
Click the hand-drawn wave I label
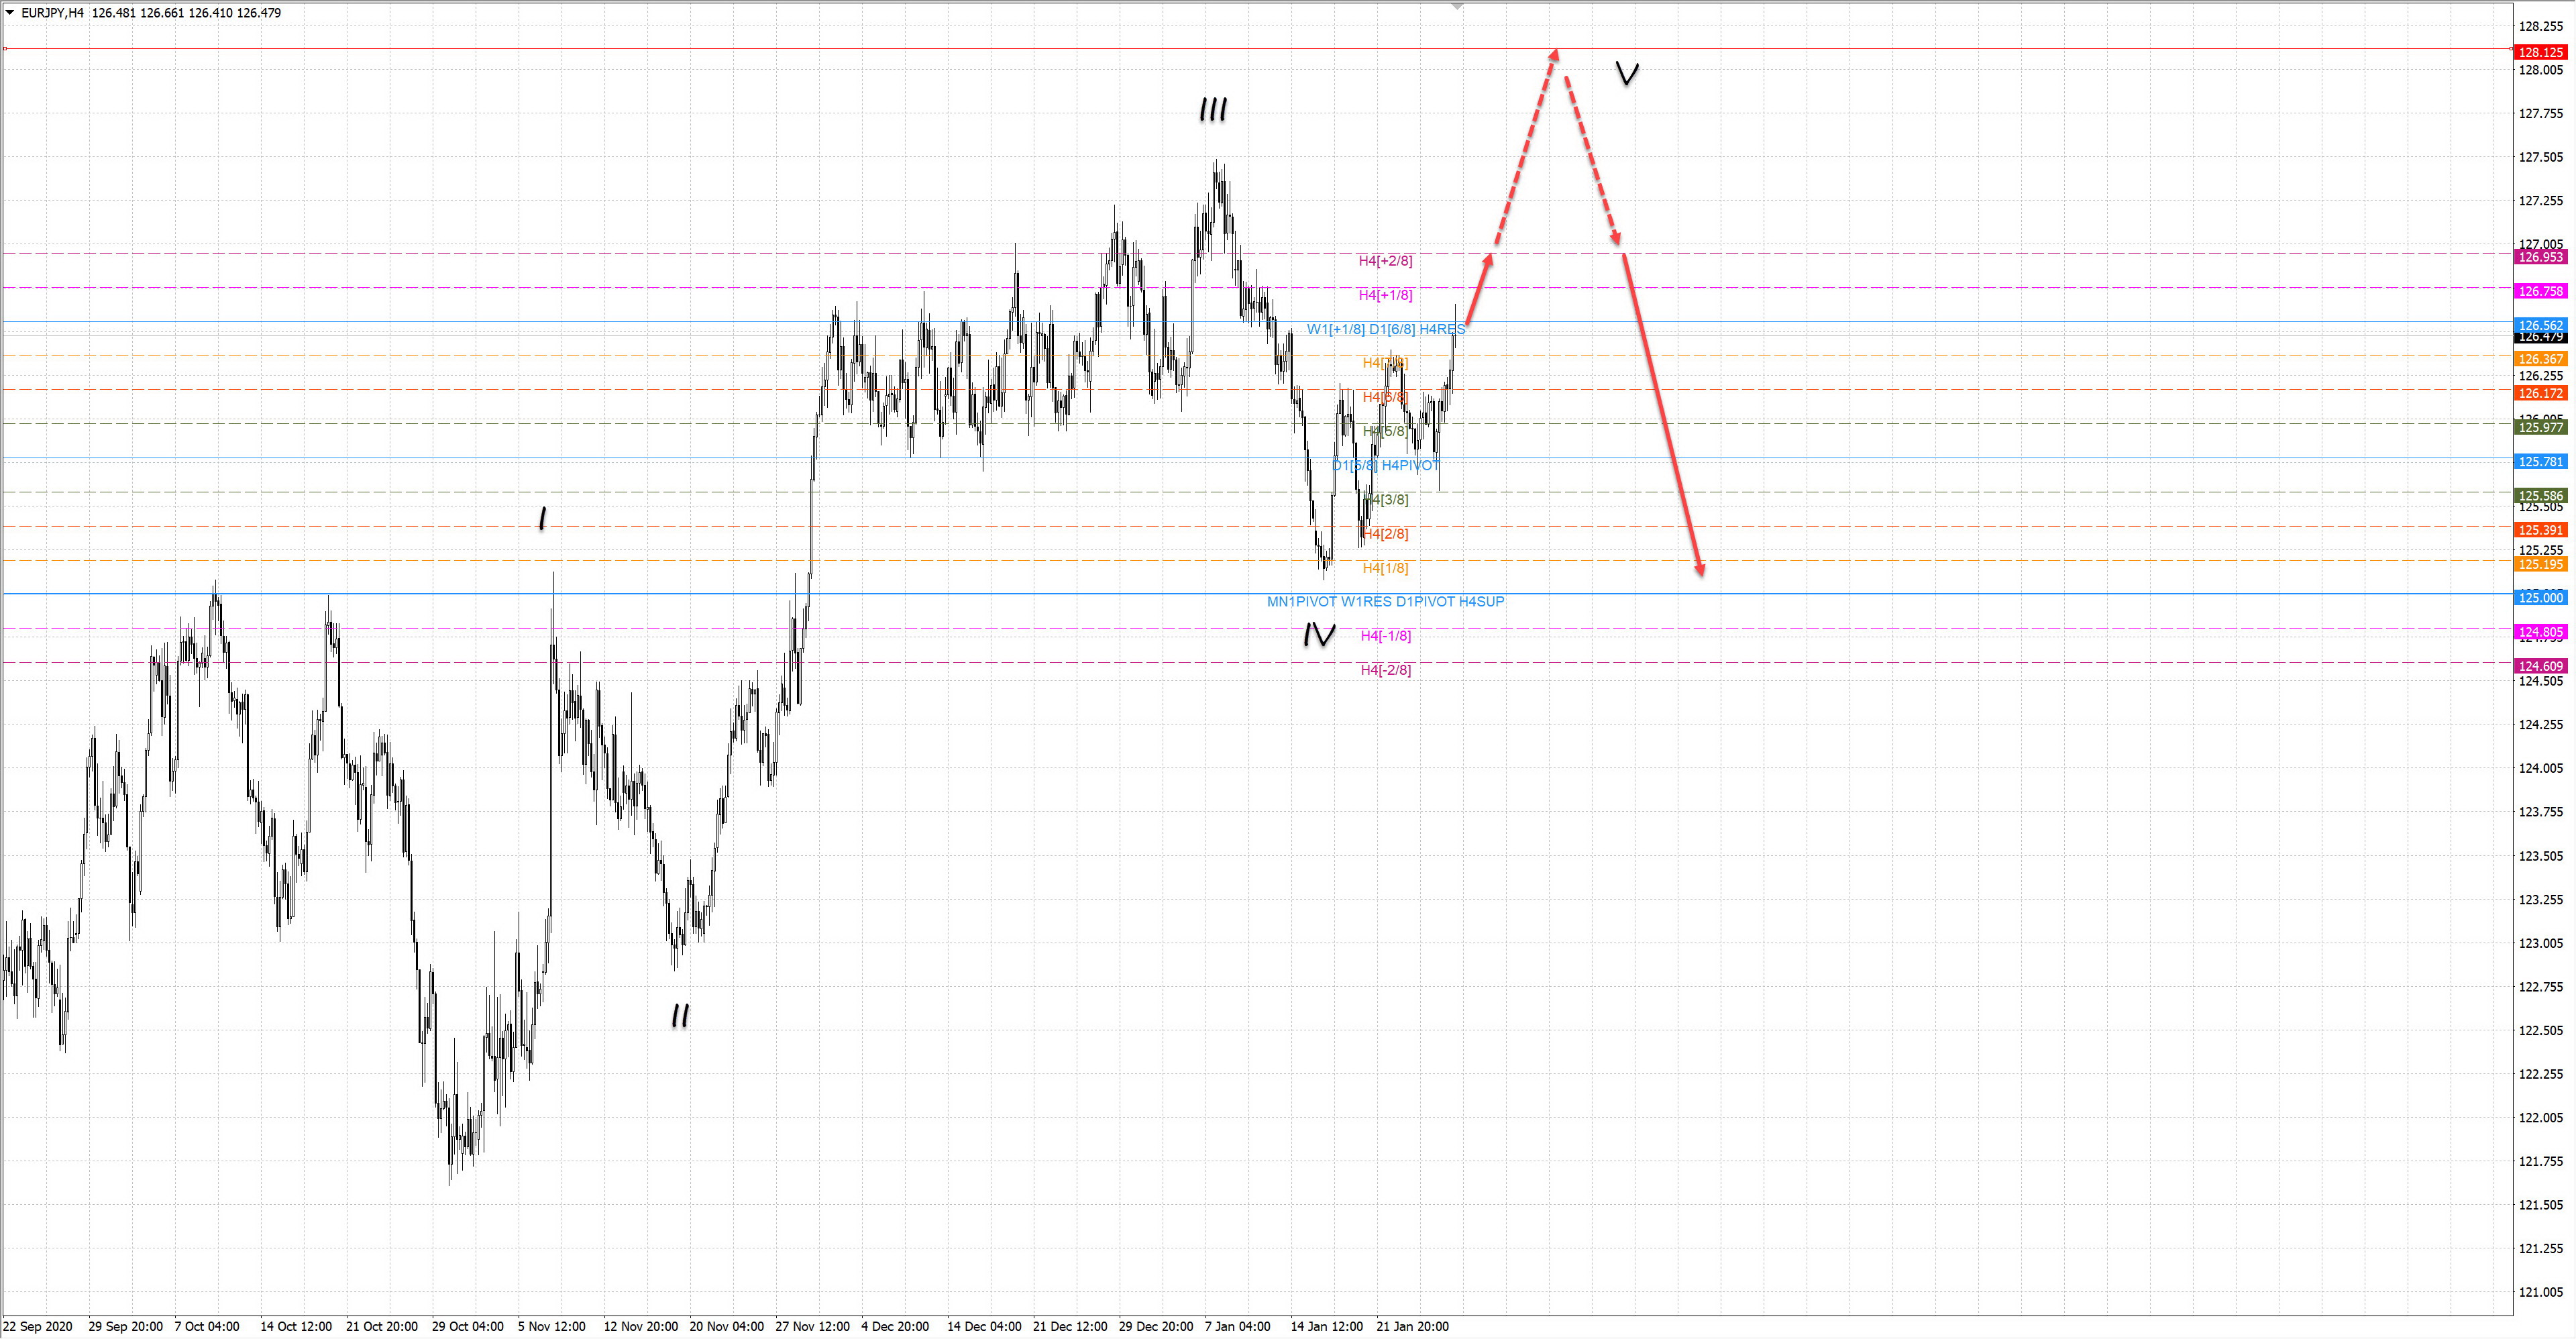tap(542, 518)
